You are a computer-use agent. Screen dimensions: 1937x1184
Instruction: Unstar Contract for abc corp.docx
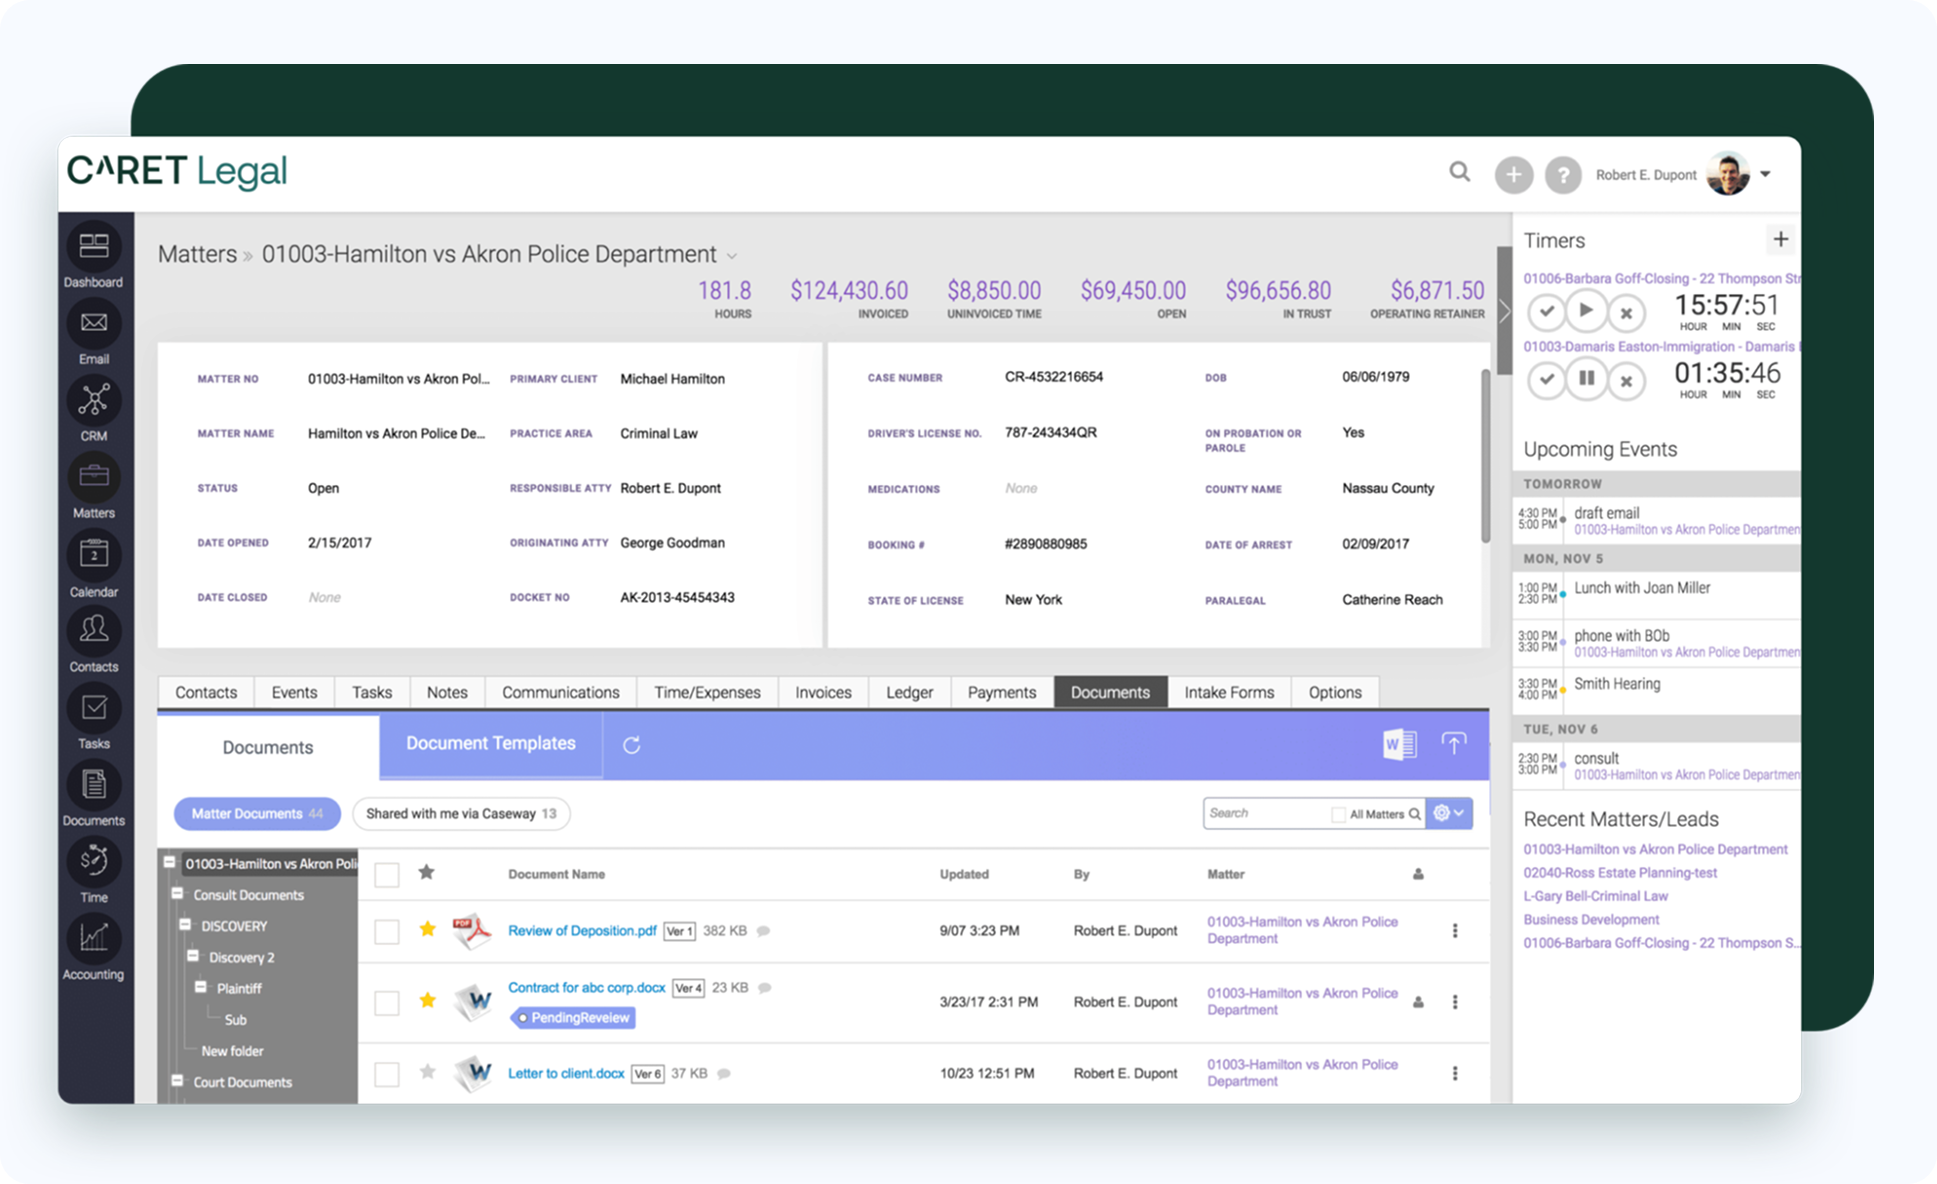428,1000
